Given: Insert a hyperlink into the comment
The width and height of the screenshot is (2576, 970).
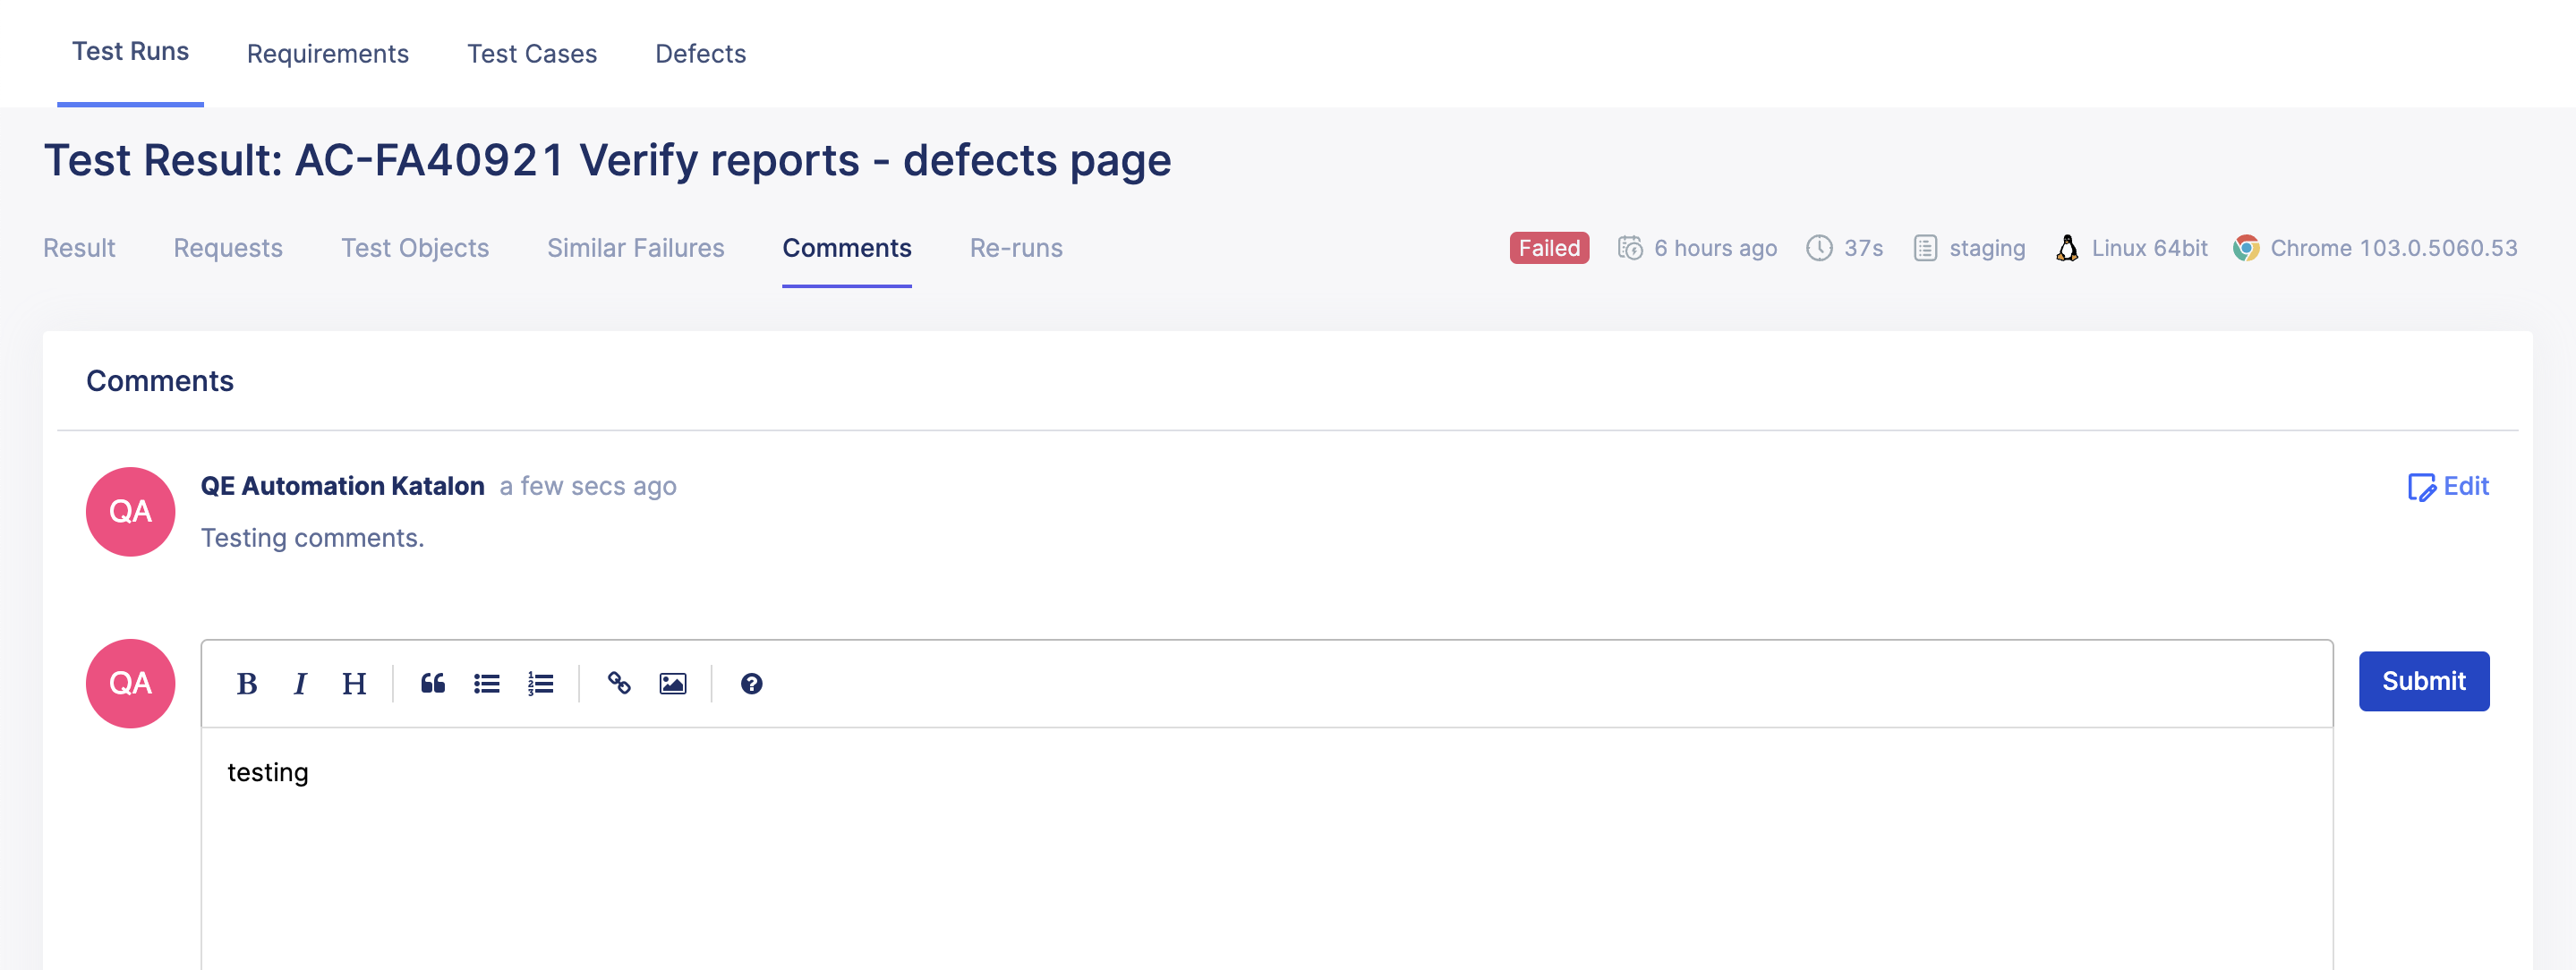Looking at the screenshot, I should point(619,684).
